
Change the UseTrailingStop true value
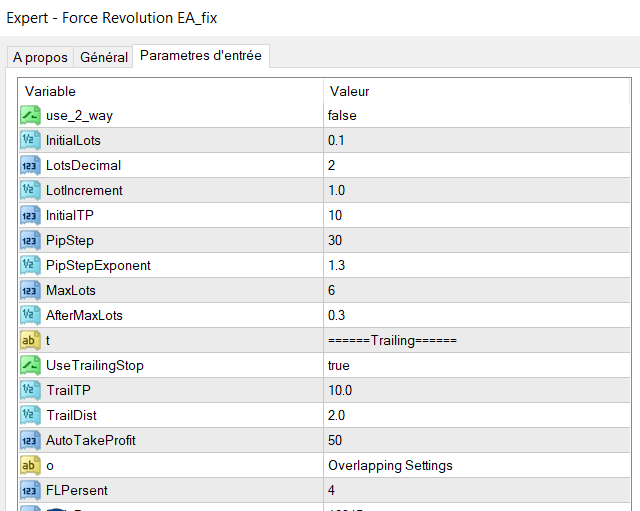coord(339,365)
